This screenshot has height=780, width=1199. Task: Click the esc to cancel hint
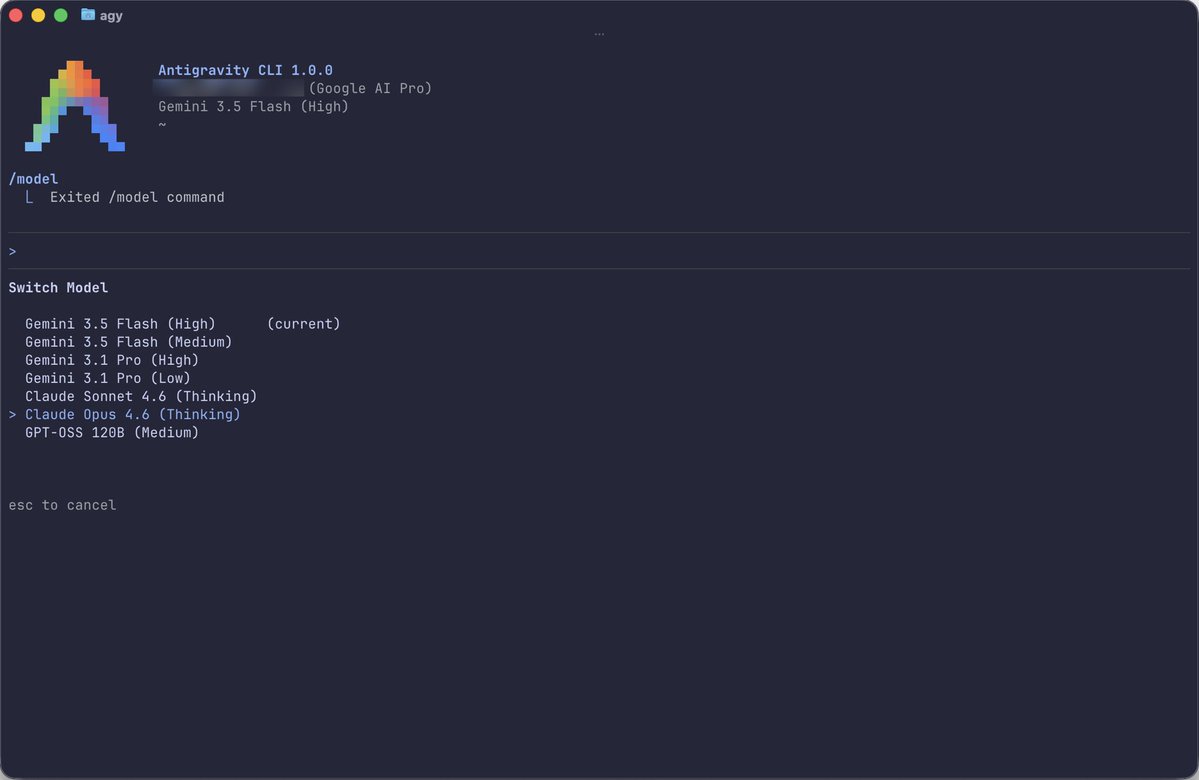point(63,505)
